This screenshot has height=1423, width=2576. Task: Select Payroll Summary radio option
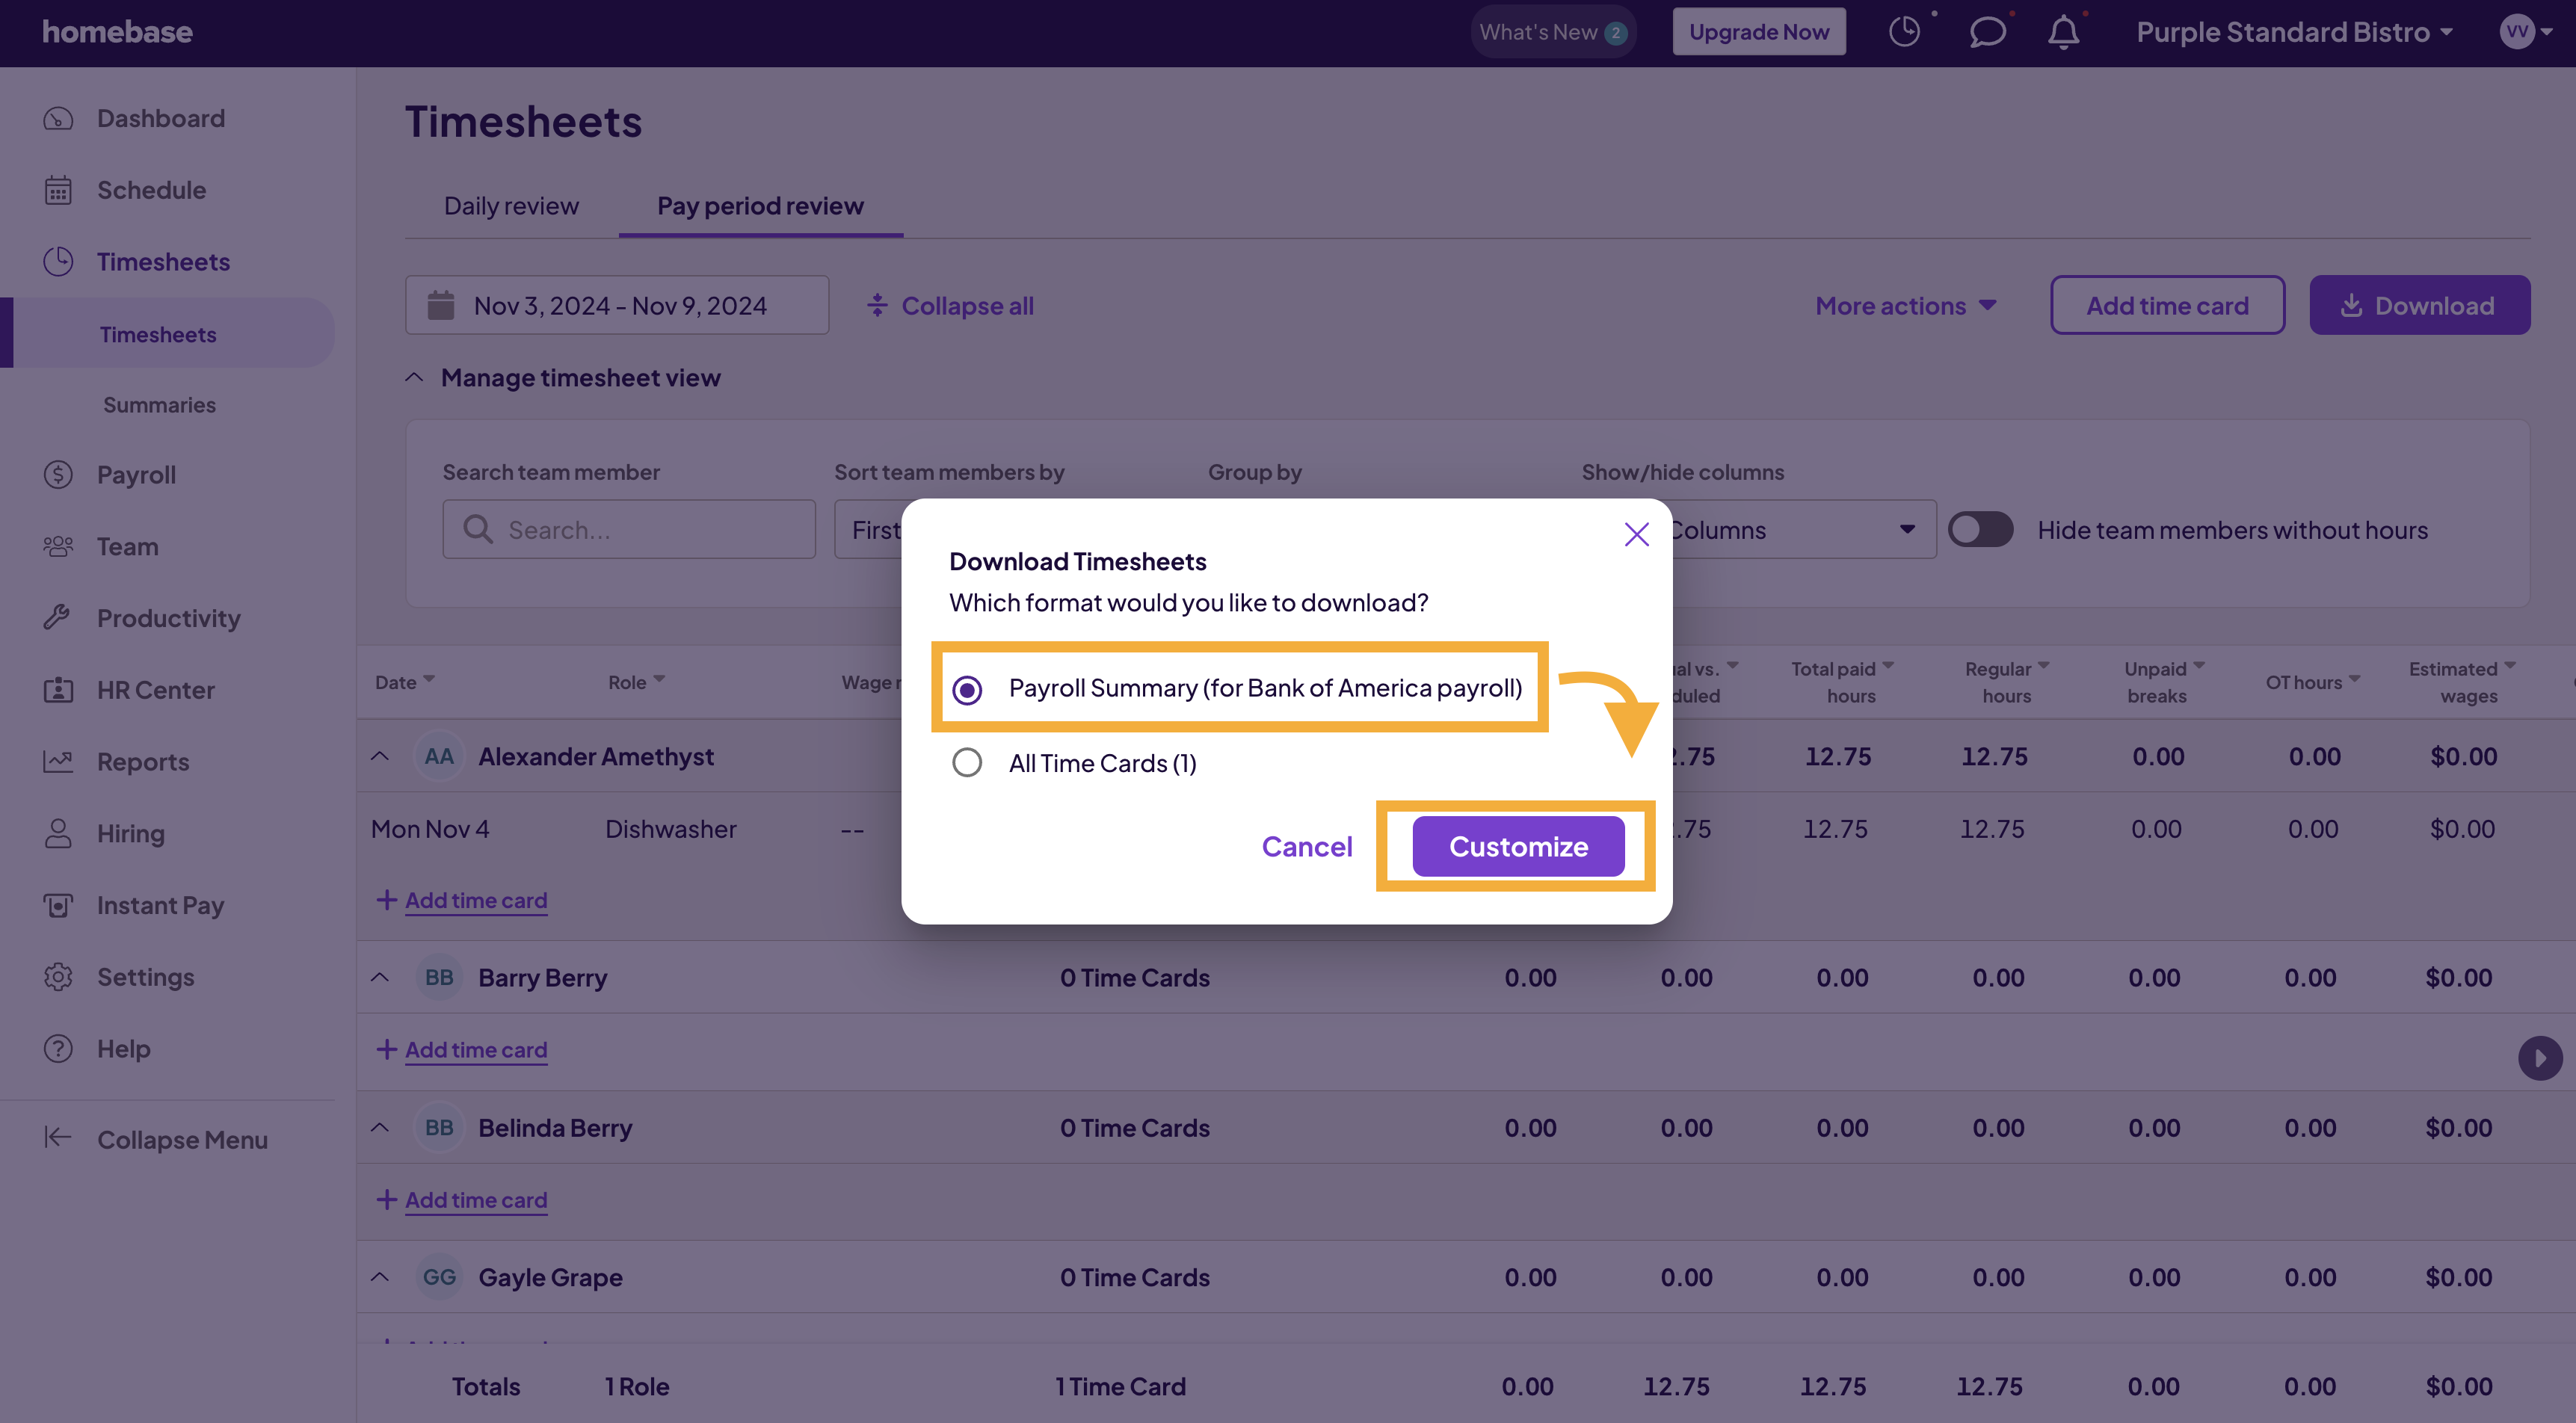967,689
